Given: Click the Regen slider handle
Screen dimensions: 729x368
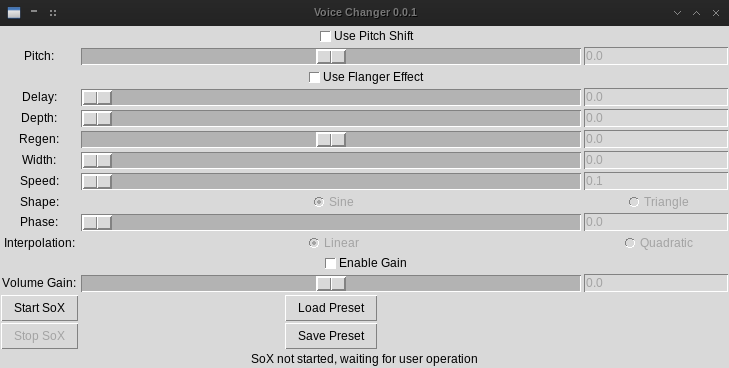Looking at the screenshot, I should coord(331,139).
